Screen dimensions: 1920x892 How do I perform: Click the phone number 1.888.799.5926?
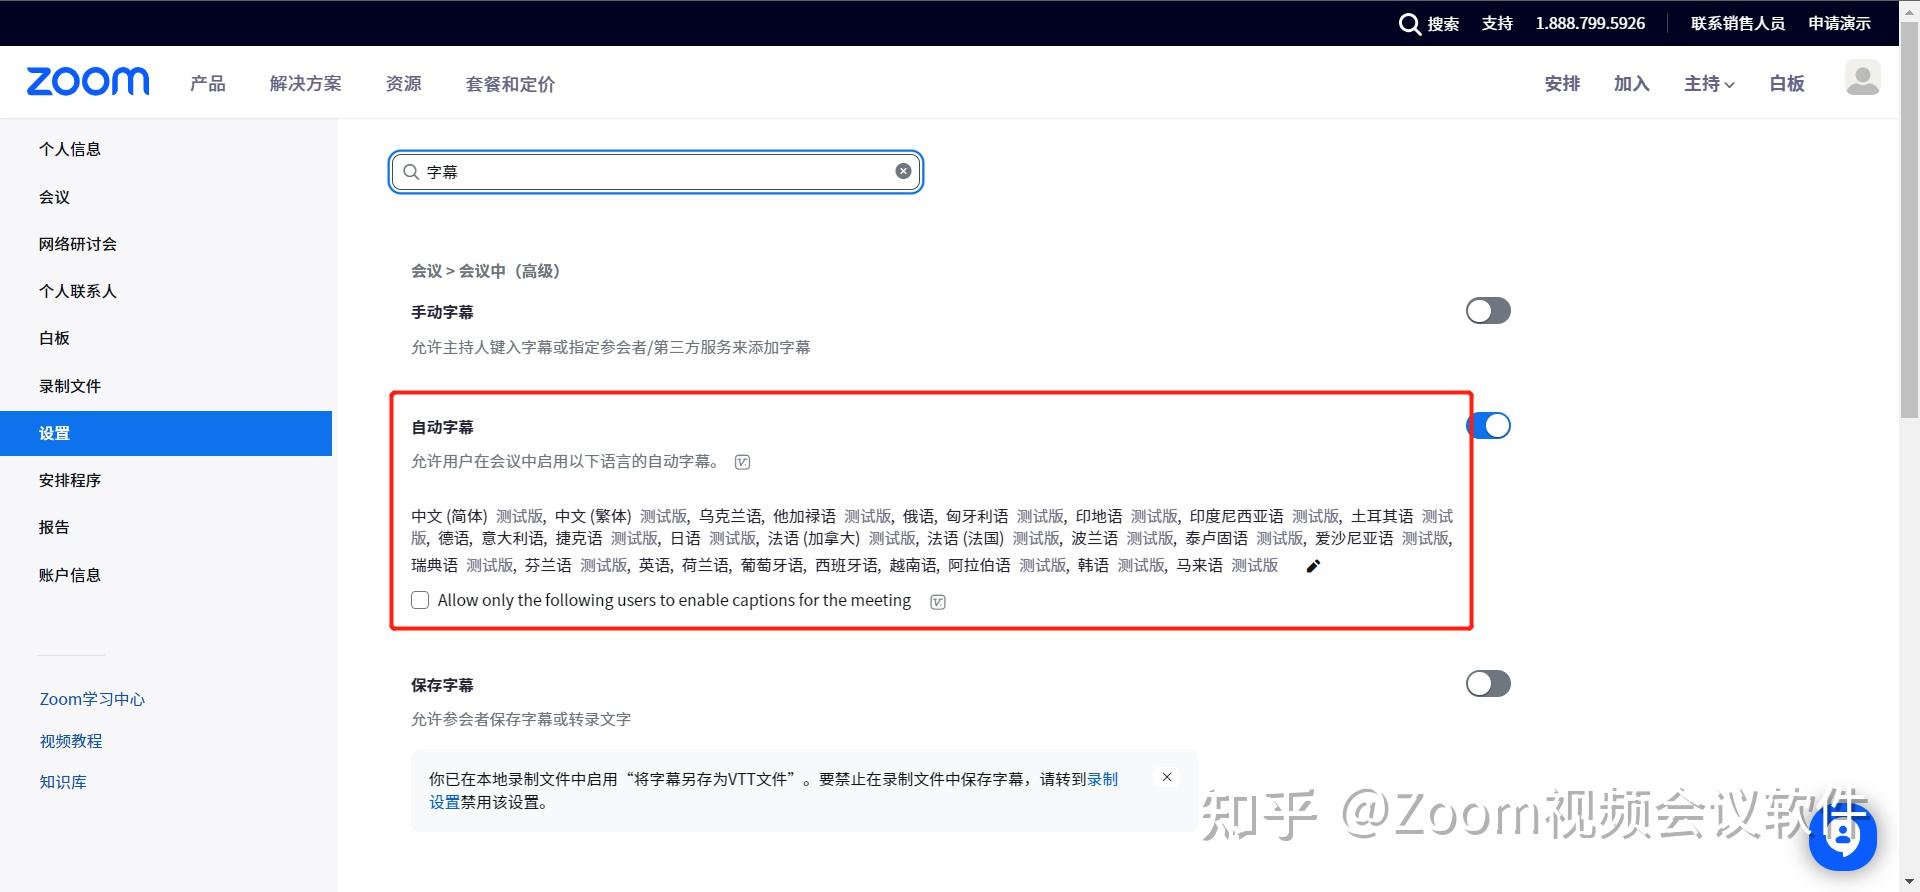point(1590,23)
